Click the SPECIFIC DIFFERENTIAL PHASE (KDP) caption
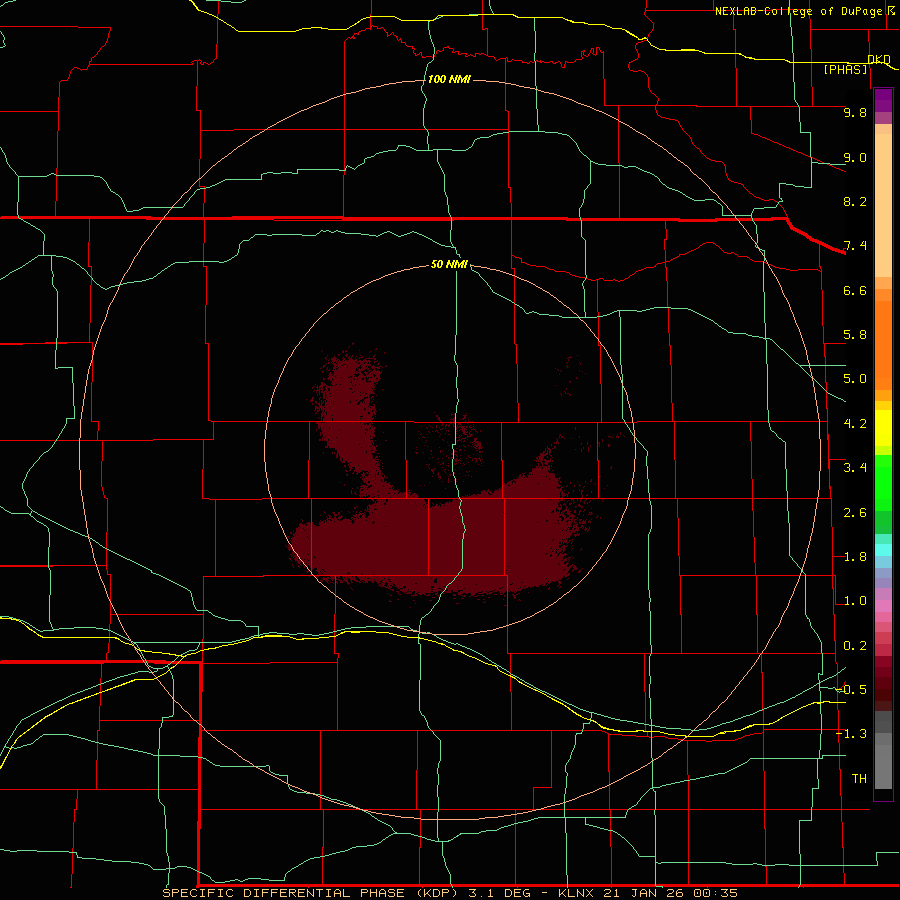The height and width of the screenshot is (900, 900). (x=311, y=893)
